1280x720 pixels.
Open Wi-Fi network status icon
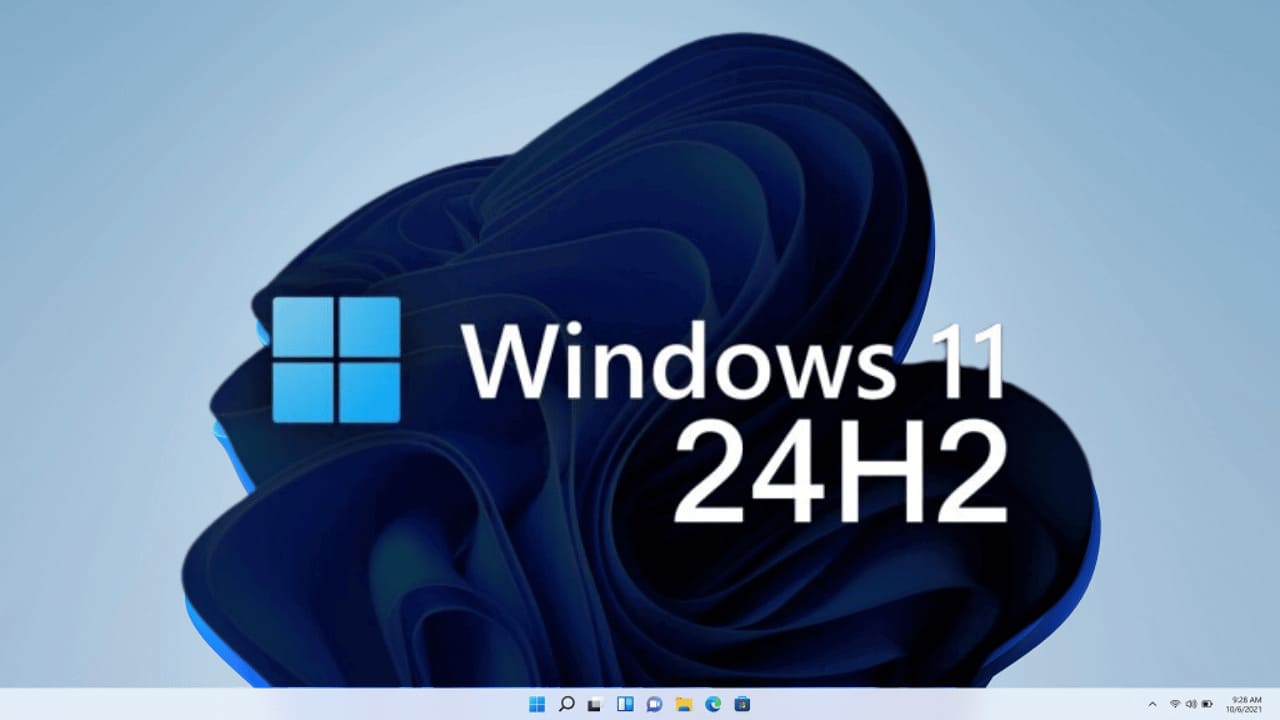(x=1175, y=704)
